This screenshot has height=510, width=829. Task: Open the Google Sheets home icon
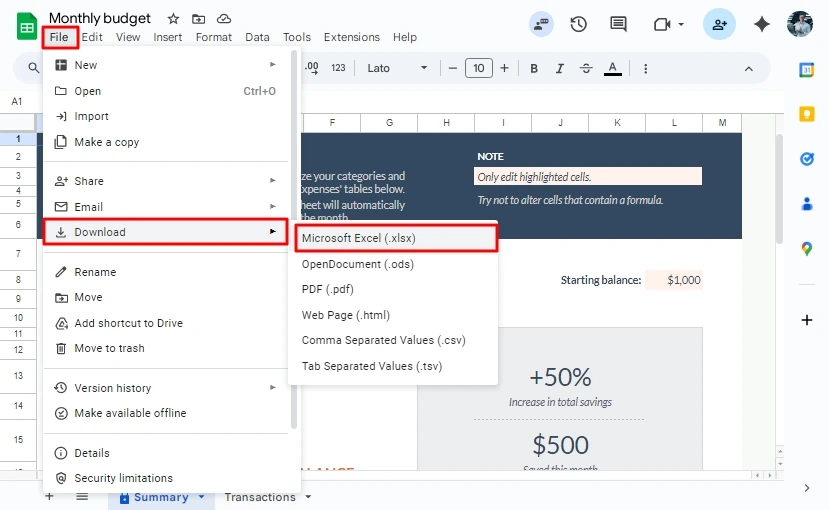pyautogui.click(x=26, y=25)
